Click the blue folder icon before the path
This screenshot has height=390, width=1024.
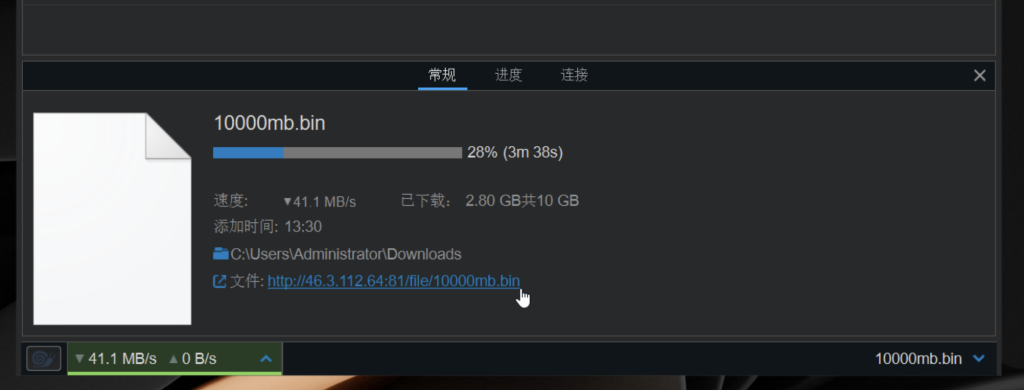(x=221, y=253)
